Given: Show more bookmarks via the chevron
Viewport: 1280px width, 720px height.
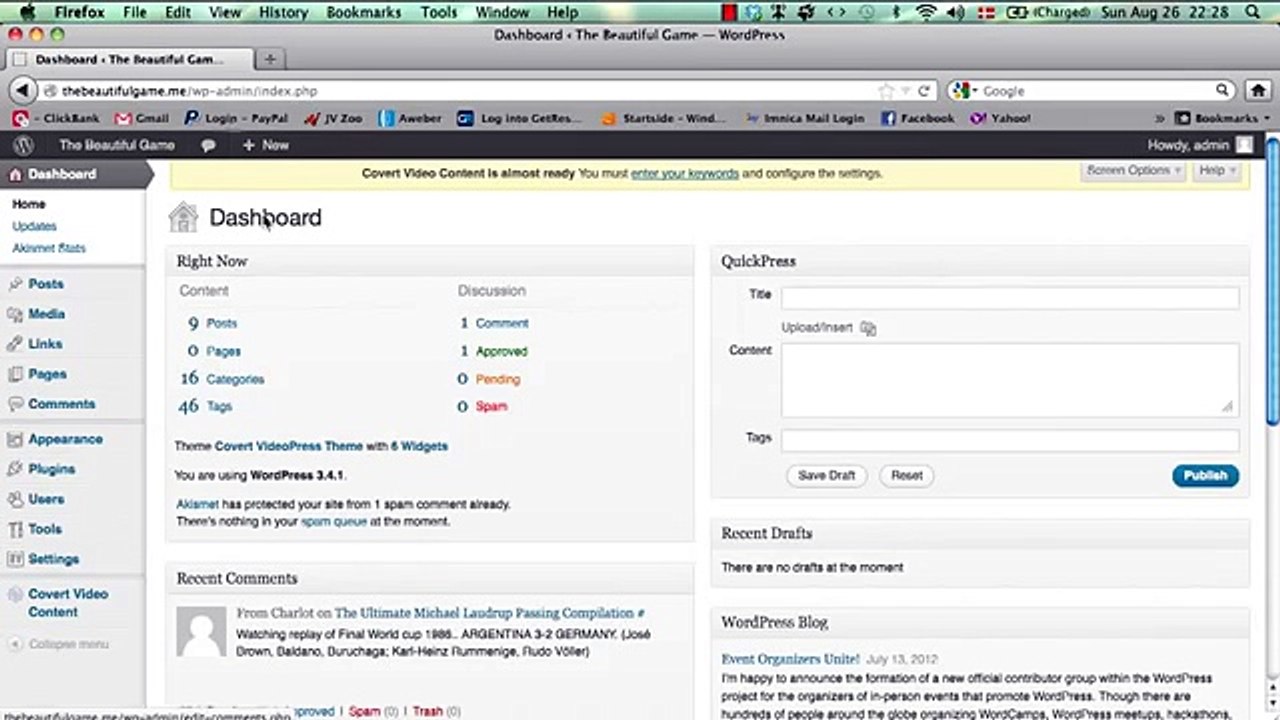Looking at the screenshot, I should click(1160, 118).
